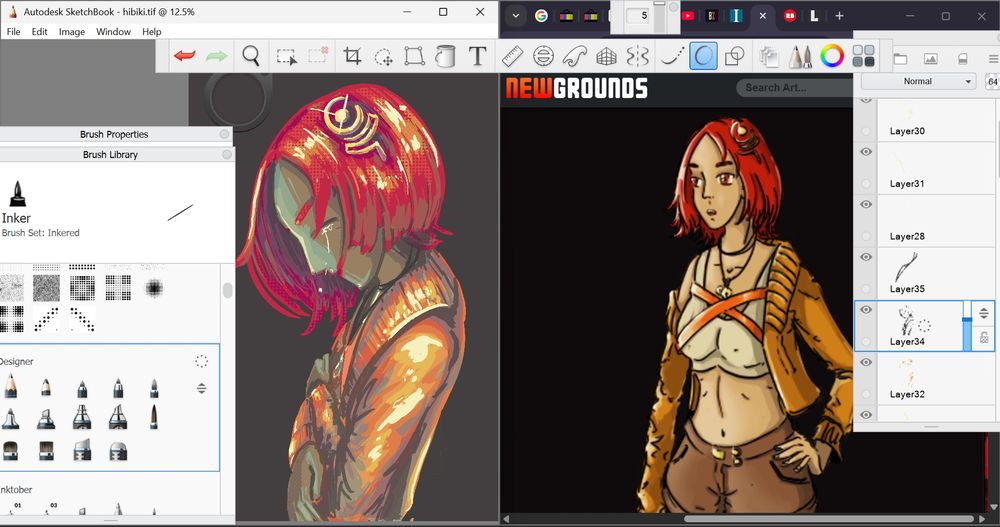Viewport: 1000px width, 527px height.
Task: Select the Ellipse guide tool
Action: (543, 56)
